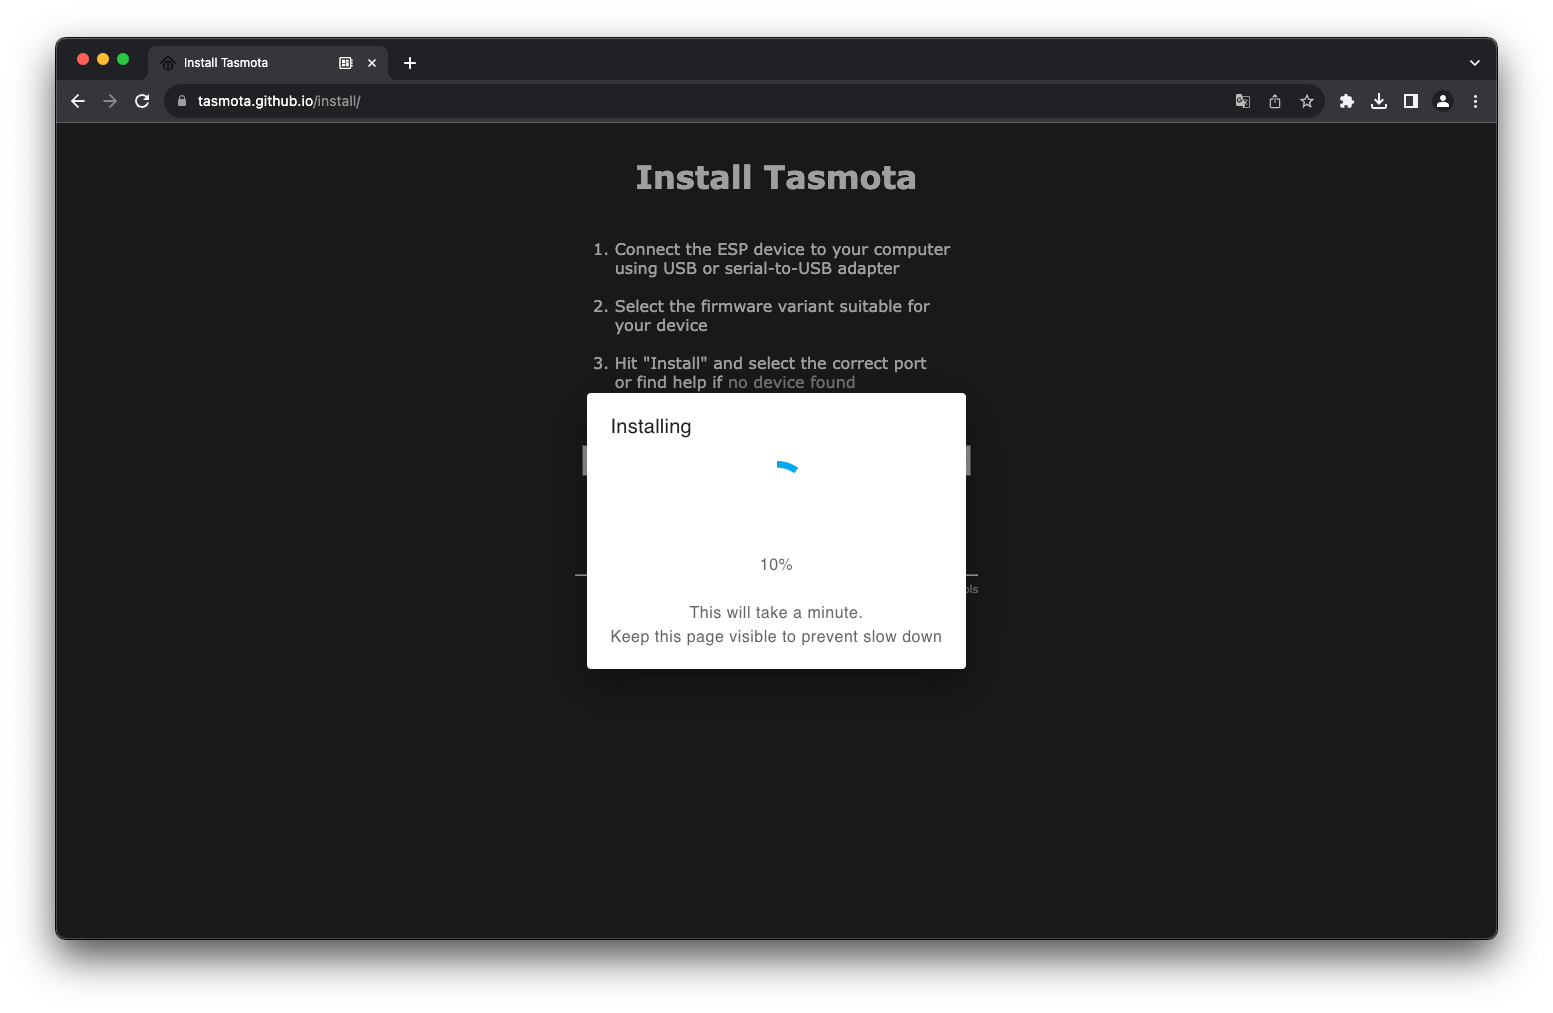Open the user profile menu
Screen dimensions: 1553x1013
click(x=1443, y=101)
